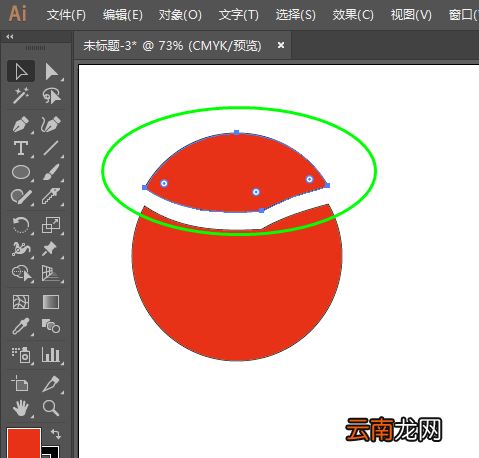Screen dimensions: 479x458
Task: Choose the Shape Builder tool
Action: (21, 273)
